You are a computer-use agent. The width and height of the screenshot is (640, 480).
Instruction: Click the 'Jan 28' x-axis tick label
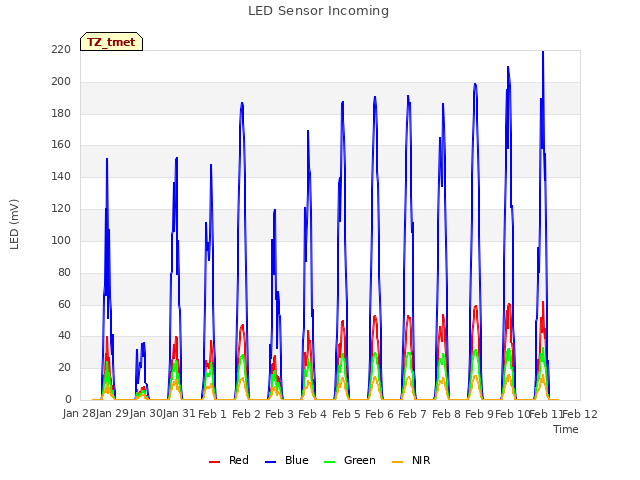79,414
